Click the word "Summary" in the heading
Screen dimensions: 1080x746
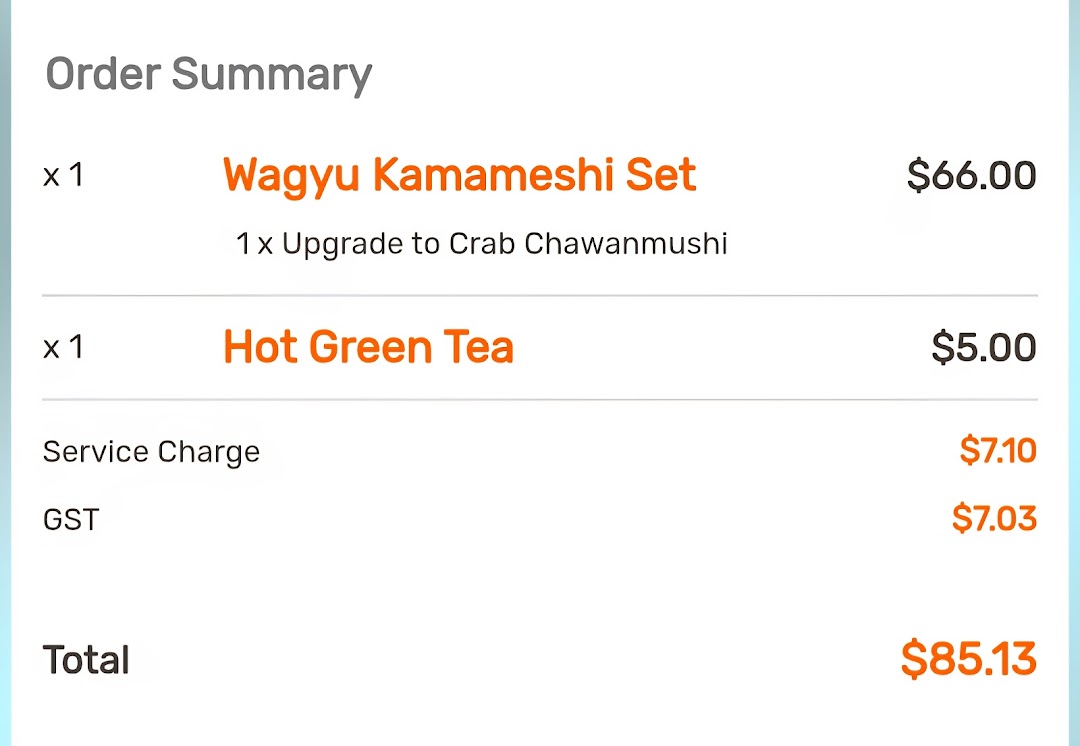271,75
